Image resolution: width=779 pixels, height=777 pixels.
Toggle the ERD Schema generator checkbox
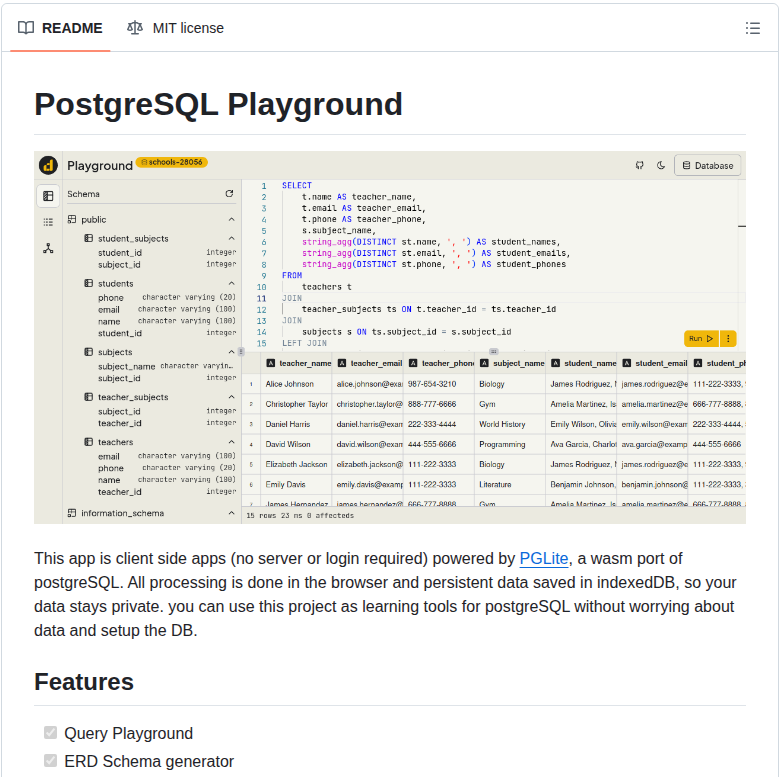50,760
